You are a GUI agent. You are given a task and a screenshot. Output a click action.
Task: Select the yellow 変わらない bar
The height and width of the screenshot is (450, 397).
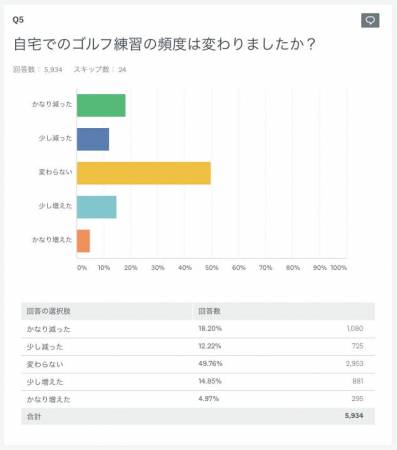click(144, 173)
